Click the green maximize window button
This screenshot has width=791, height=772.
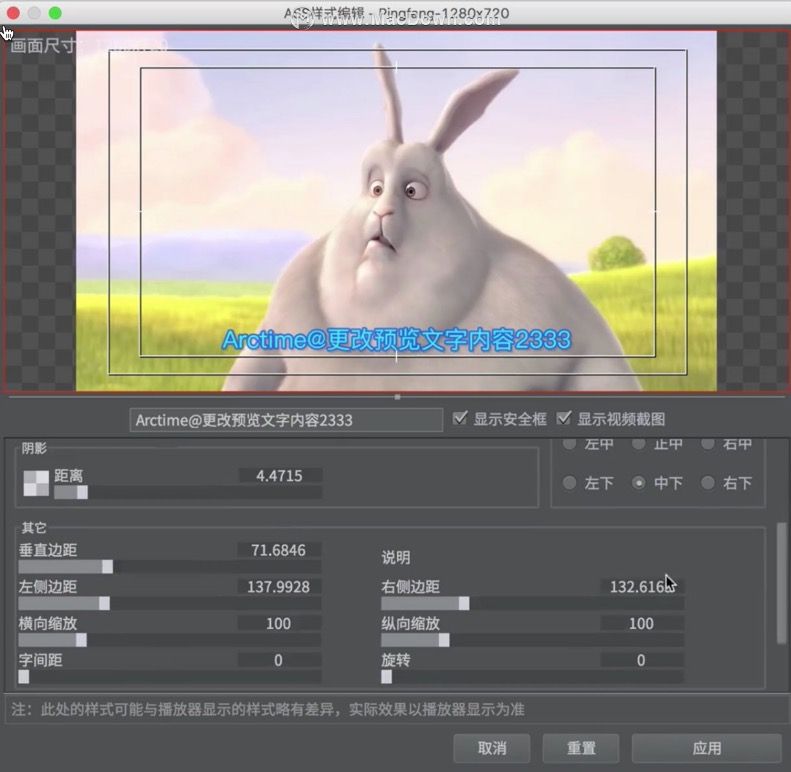(x=55, y=13)
